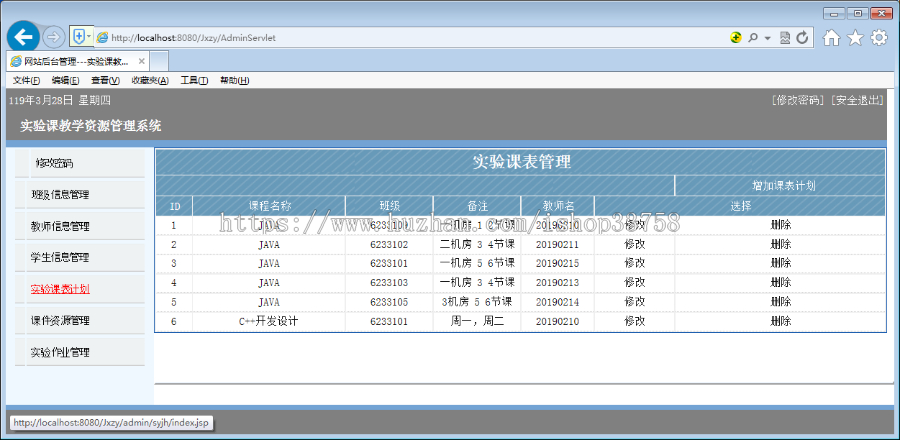Open the 文件(F) menu
The width and height of the screenshot is (900, 440).
click(26, 80)
